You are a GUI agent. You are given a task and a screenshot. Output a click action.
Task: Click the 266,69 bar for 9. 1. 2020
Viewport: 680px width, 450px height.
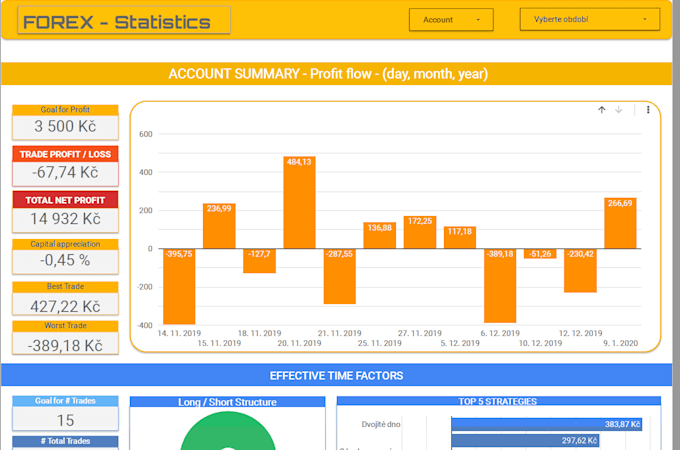(x=620, y=223)
